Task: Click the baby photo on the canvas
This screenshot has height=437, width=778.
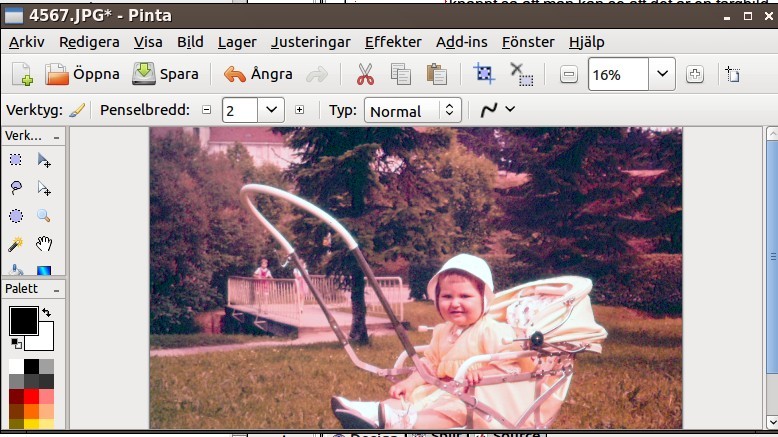Action: tap(416, 278)
